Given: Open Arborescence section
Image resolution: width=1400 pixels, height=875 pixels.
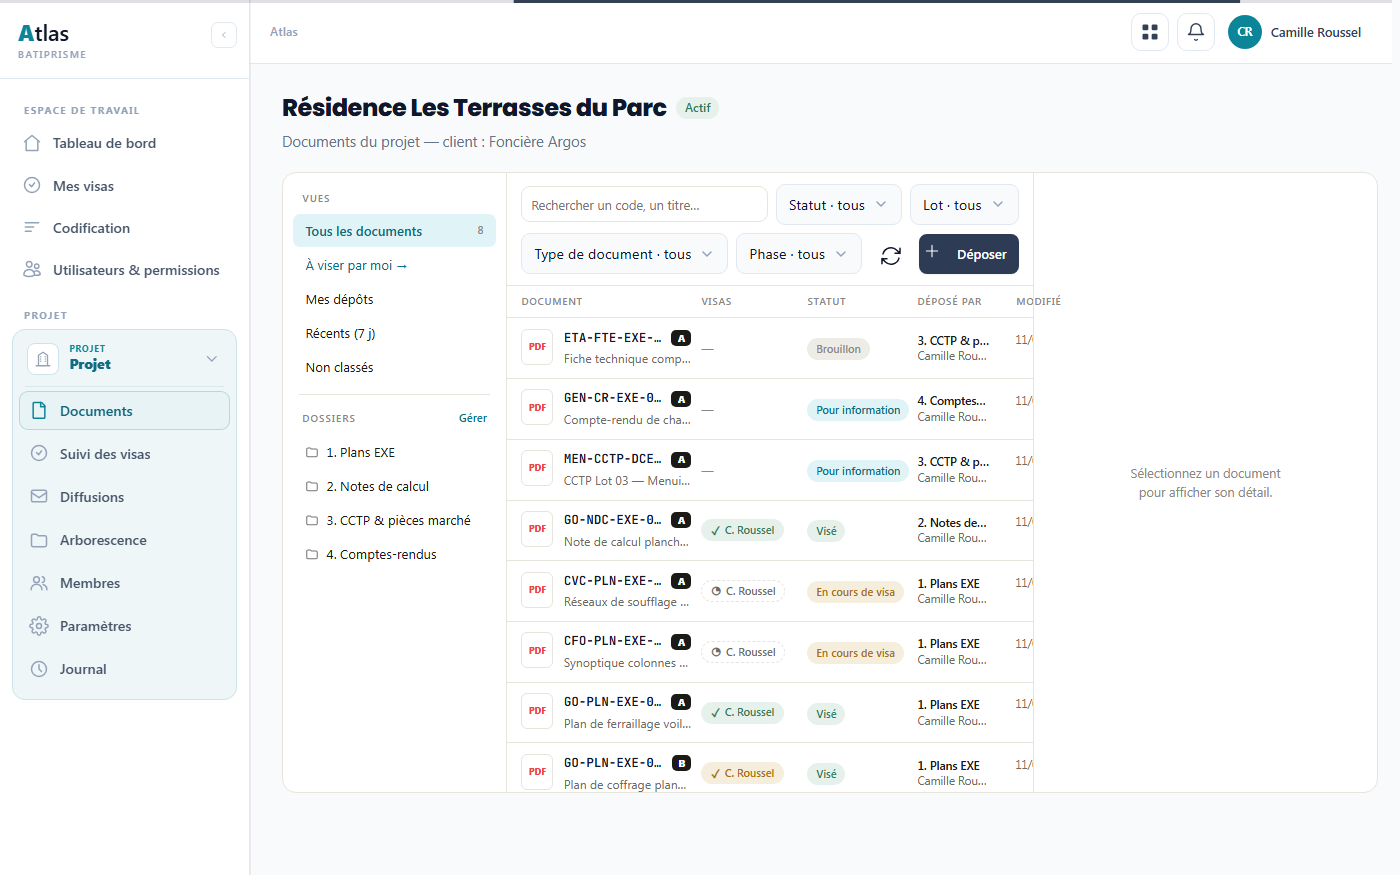Looking at the screenshot, I should tap(124, 540).
